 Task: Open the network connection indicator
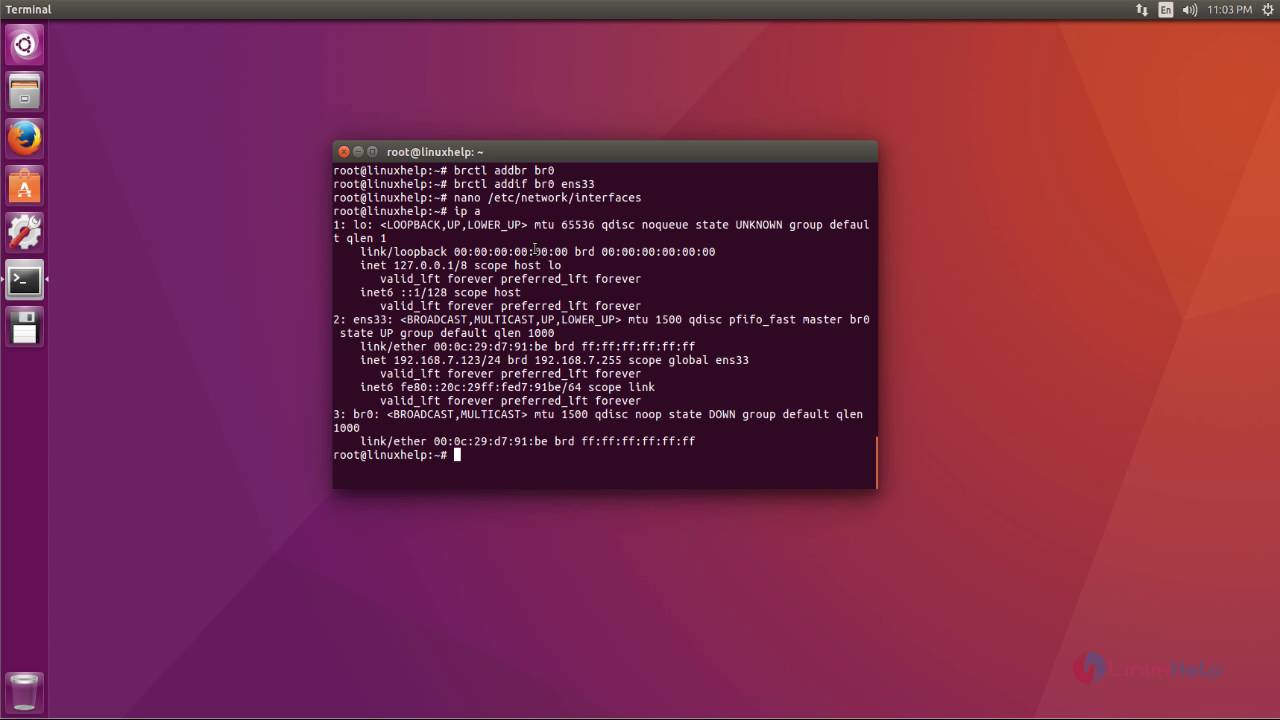(x=1142, y=10)
